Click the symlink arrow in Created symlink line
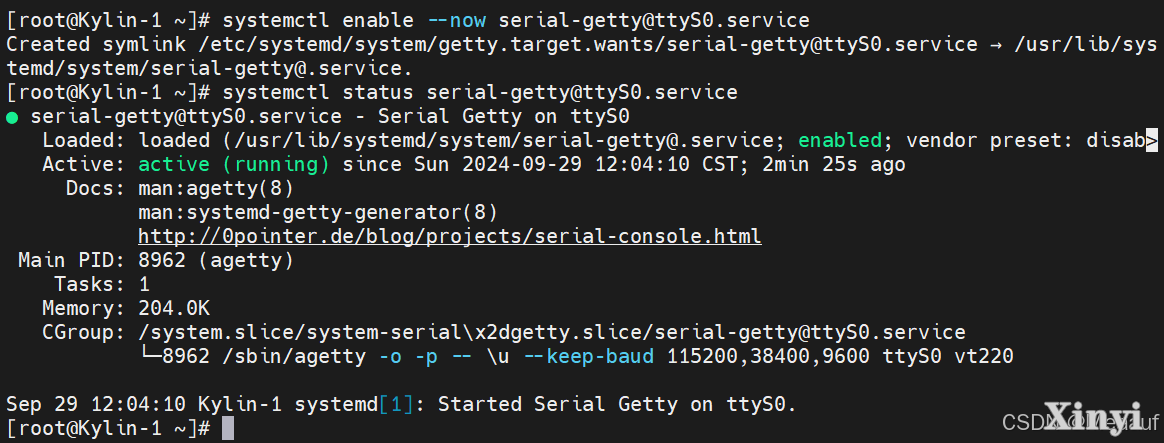Screen dimensions: 1164x443 997,45
